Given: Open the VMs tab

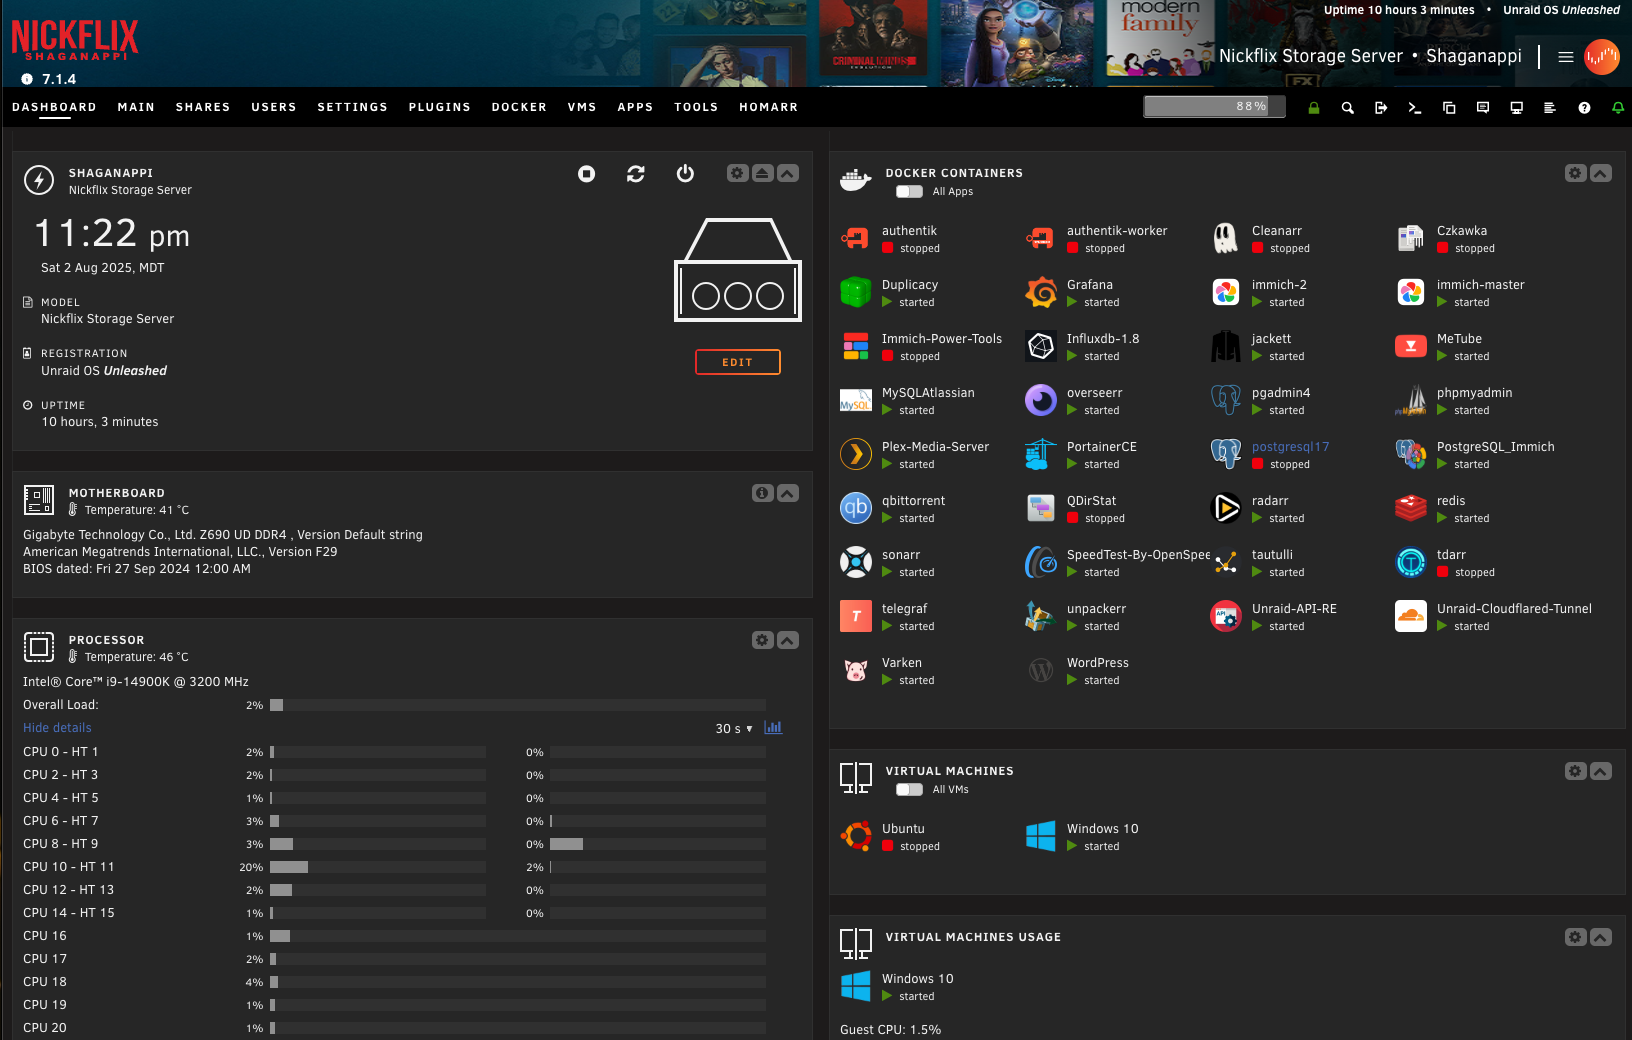Looking at the screenshot, I should pyautogui.click(x=582, y=107).
